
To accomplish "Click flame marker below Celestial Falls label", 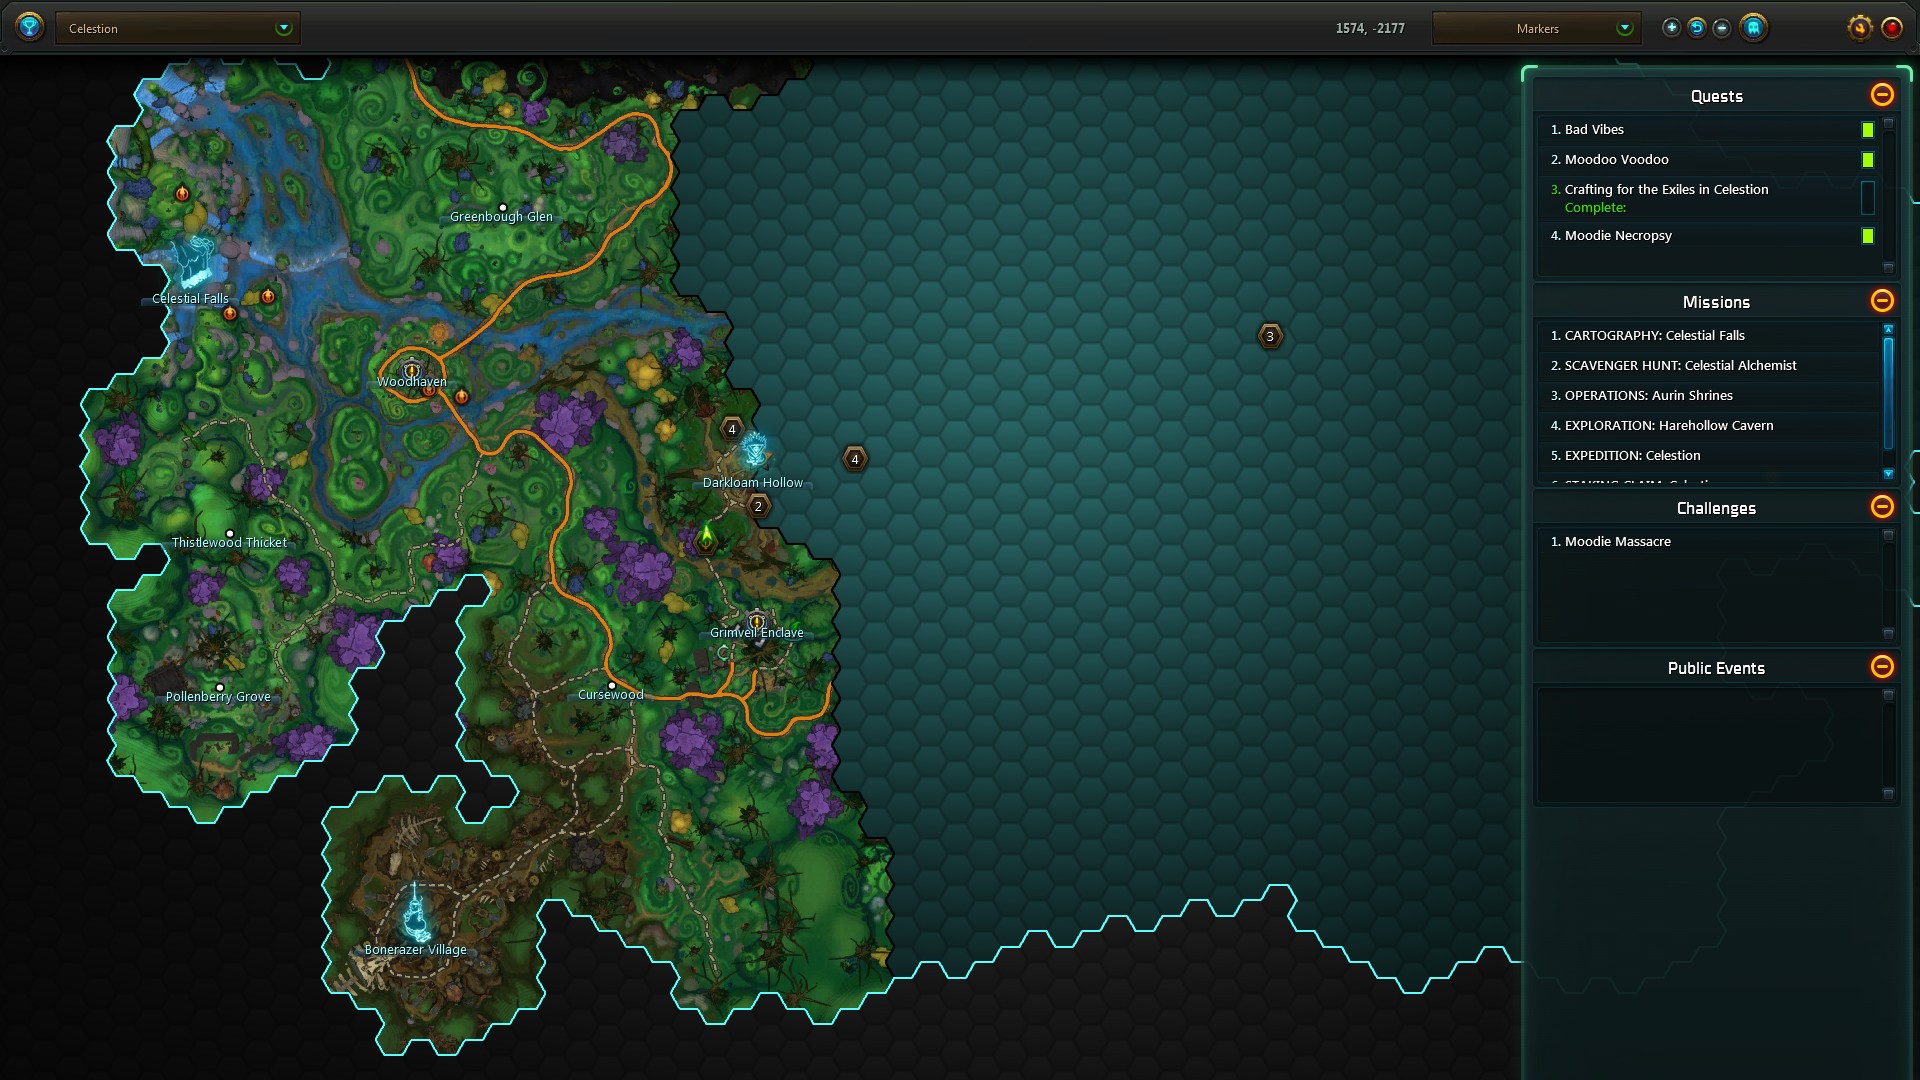I will (230, 314).
